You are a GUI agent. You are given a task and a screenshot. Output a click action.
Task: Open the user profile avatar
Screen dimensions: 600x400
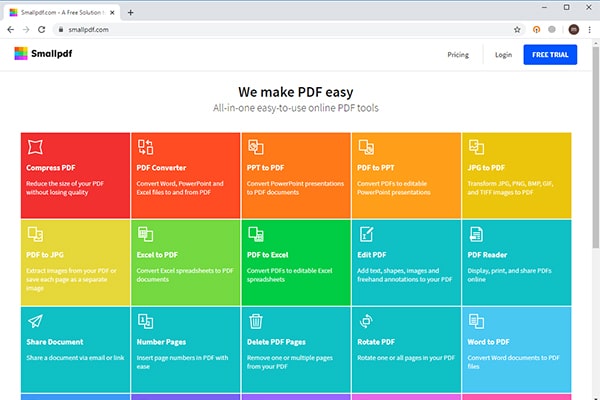click(574, 29)
